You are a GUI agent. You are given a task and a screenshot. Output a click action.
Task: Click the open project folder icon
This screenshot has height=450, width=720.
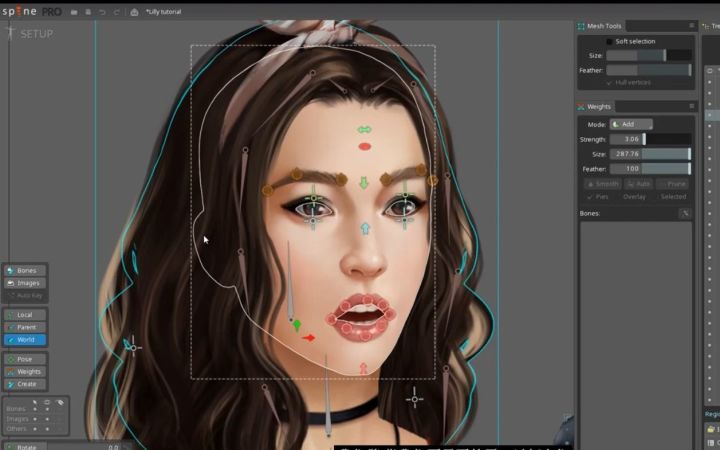(73, 12)
